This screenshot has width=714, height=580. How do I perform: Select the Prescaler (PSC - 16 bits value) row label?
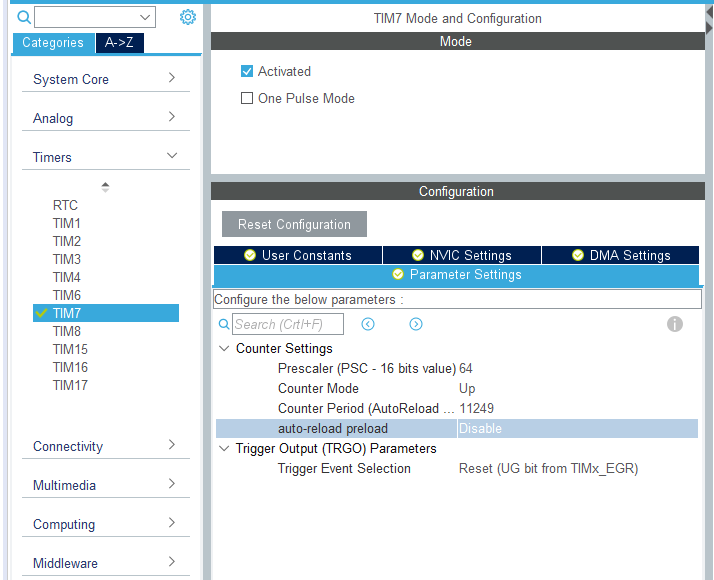pos(367,368)
